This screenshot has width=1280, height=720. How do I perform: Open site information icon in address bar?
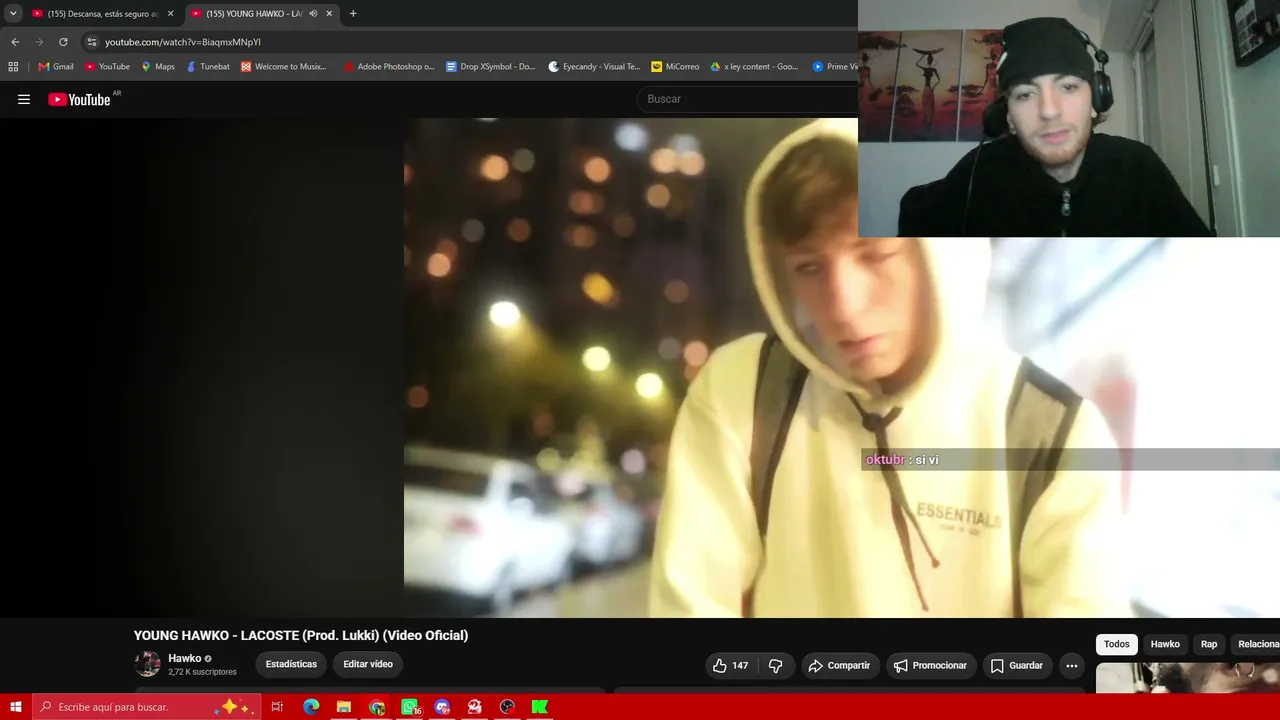pyautogui.click(x=92, y=42)
